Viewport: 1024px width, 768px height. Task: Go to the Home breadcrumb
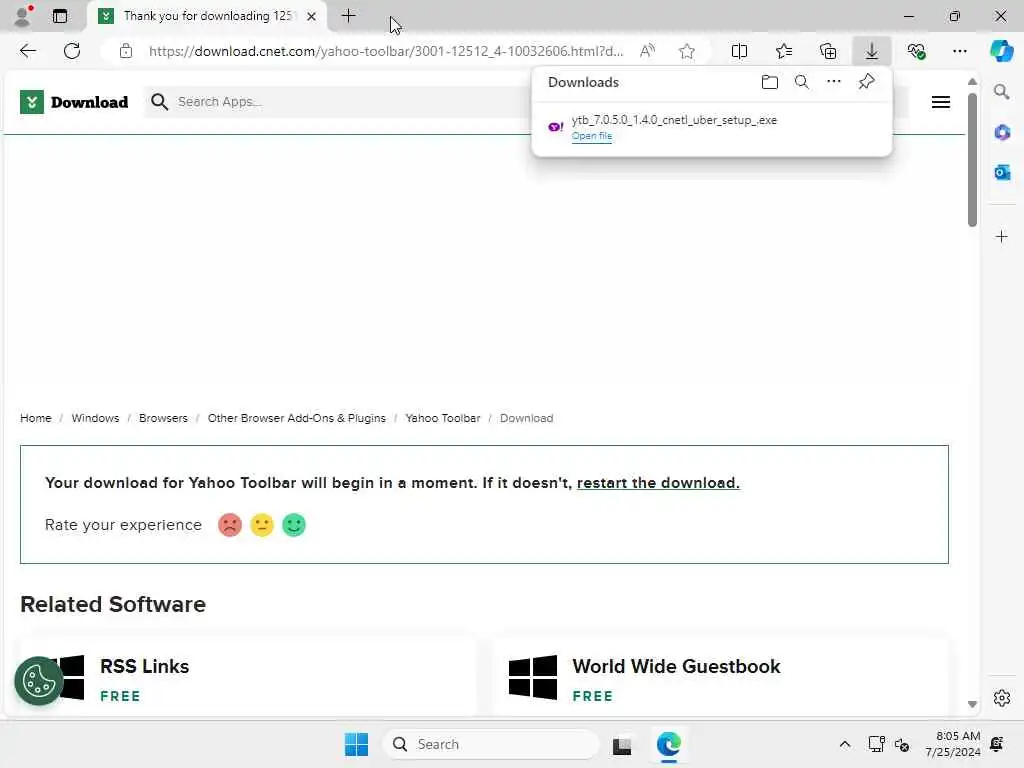pyautogui.click(x=36, y=418)
